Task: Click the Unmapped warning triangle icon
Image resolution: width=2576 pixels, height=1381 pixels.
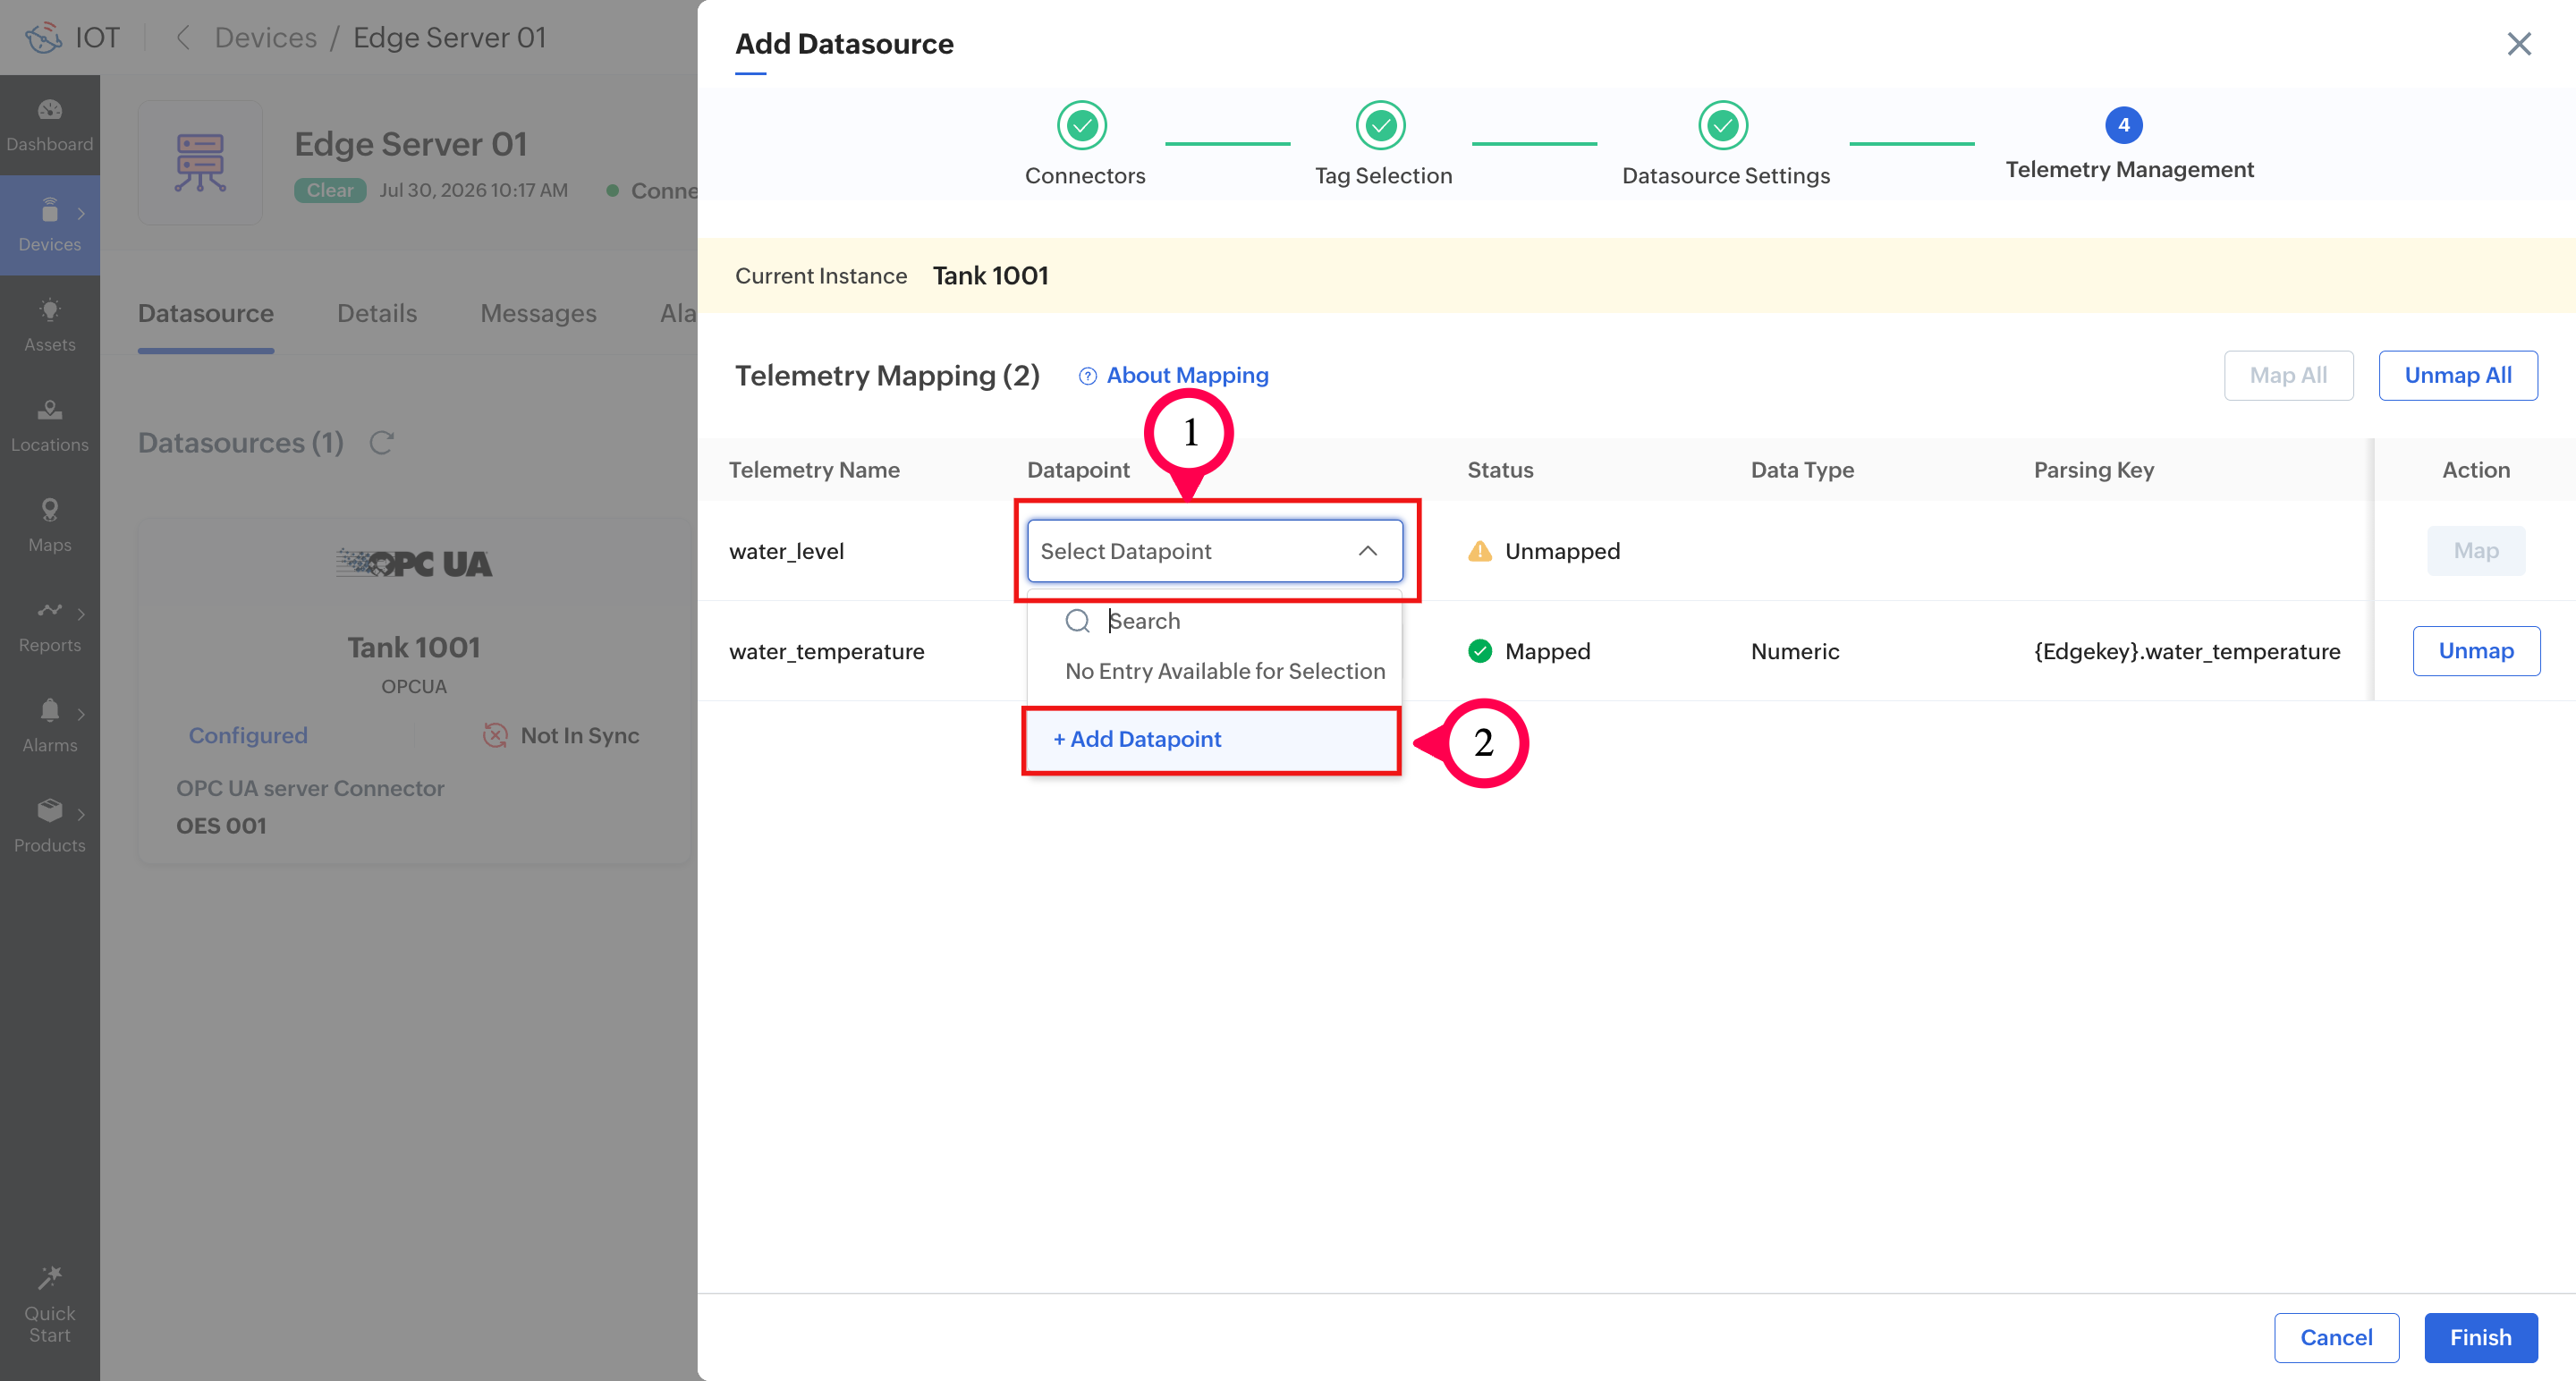Action: coord(1480,551)
